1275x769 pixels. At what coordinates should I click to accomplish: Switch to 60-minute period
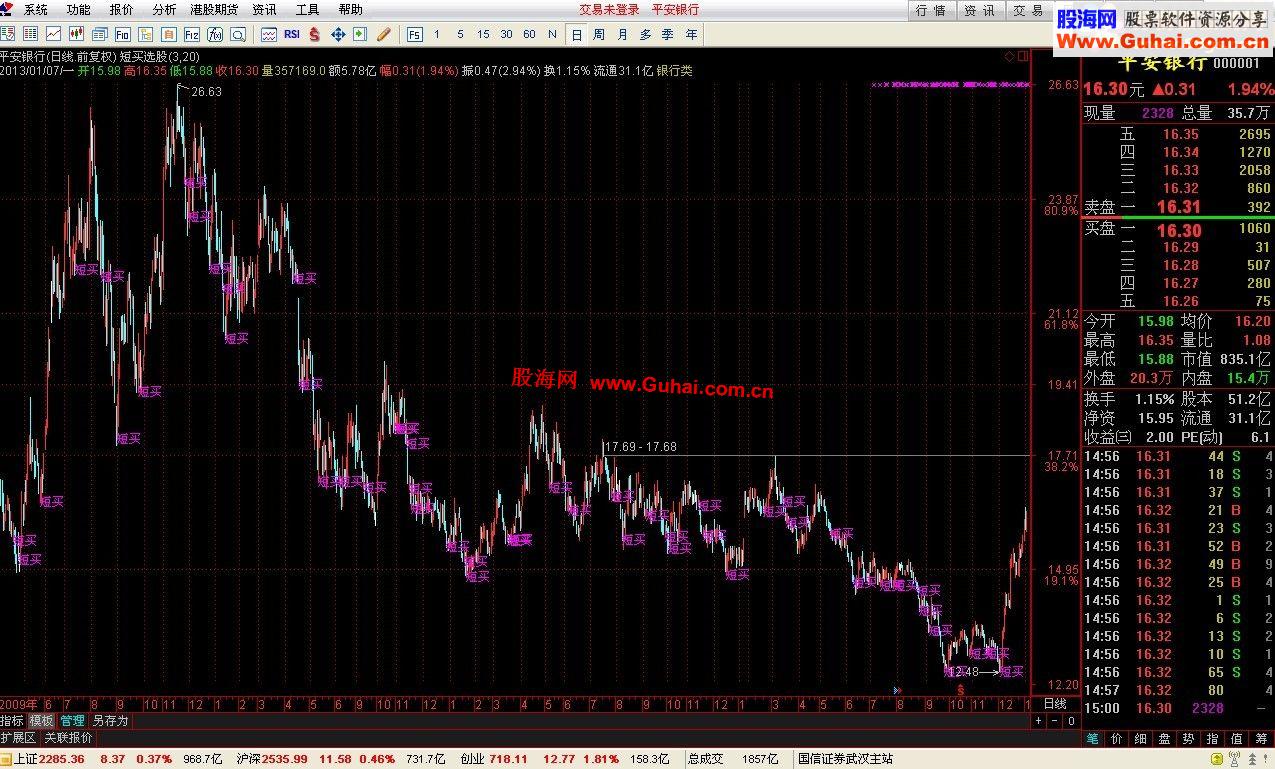click(529, 34)
